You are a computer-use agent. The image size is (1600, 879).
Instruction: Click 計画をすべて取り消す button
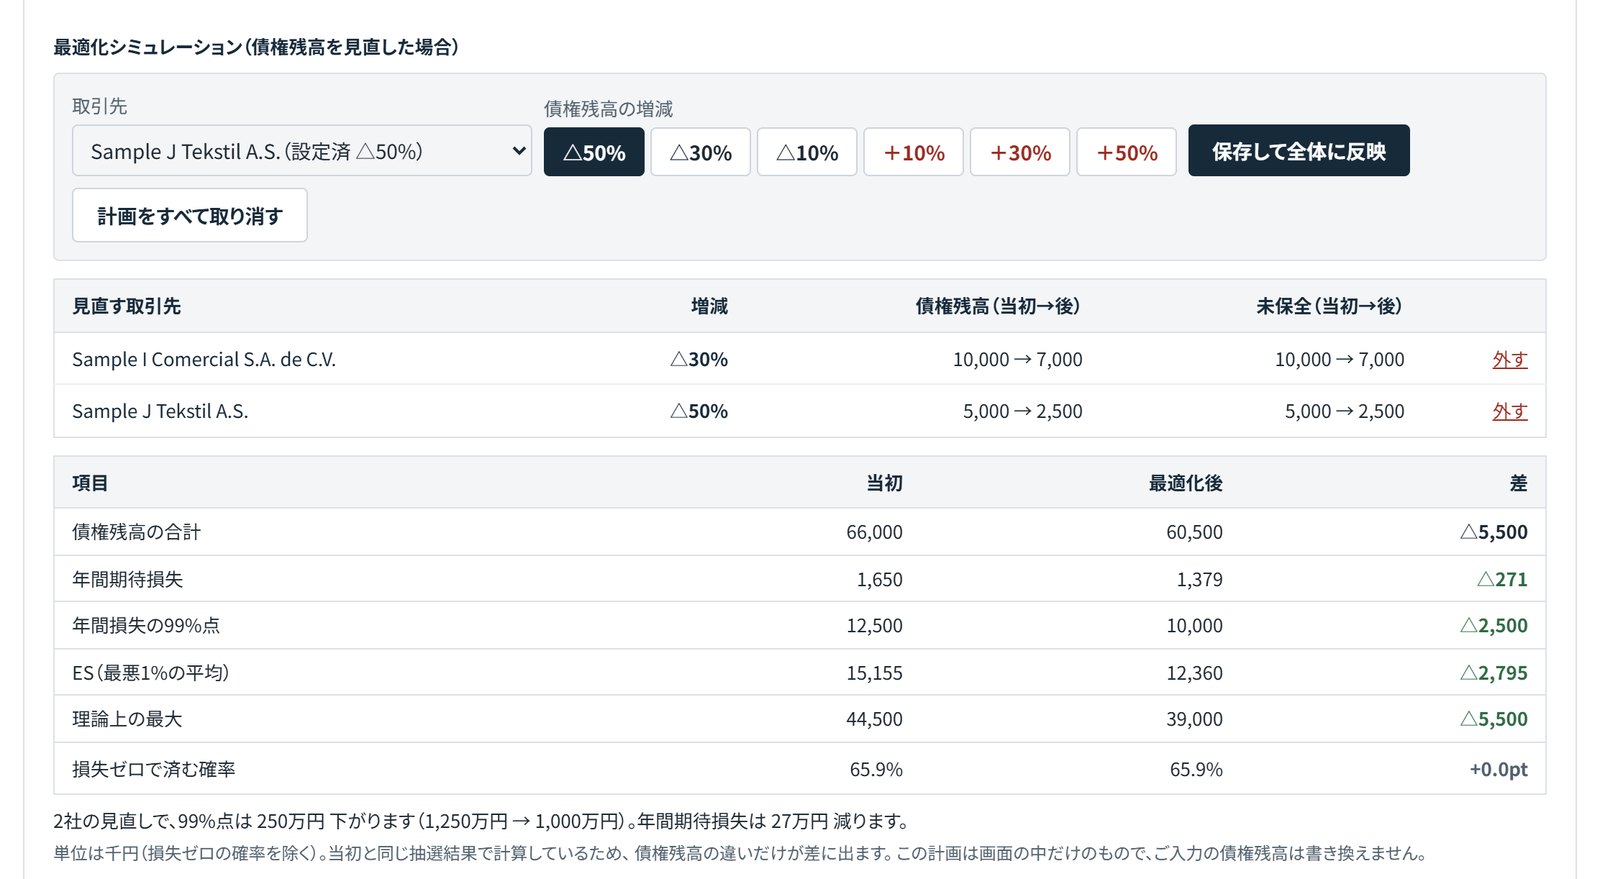pos(190,215)
